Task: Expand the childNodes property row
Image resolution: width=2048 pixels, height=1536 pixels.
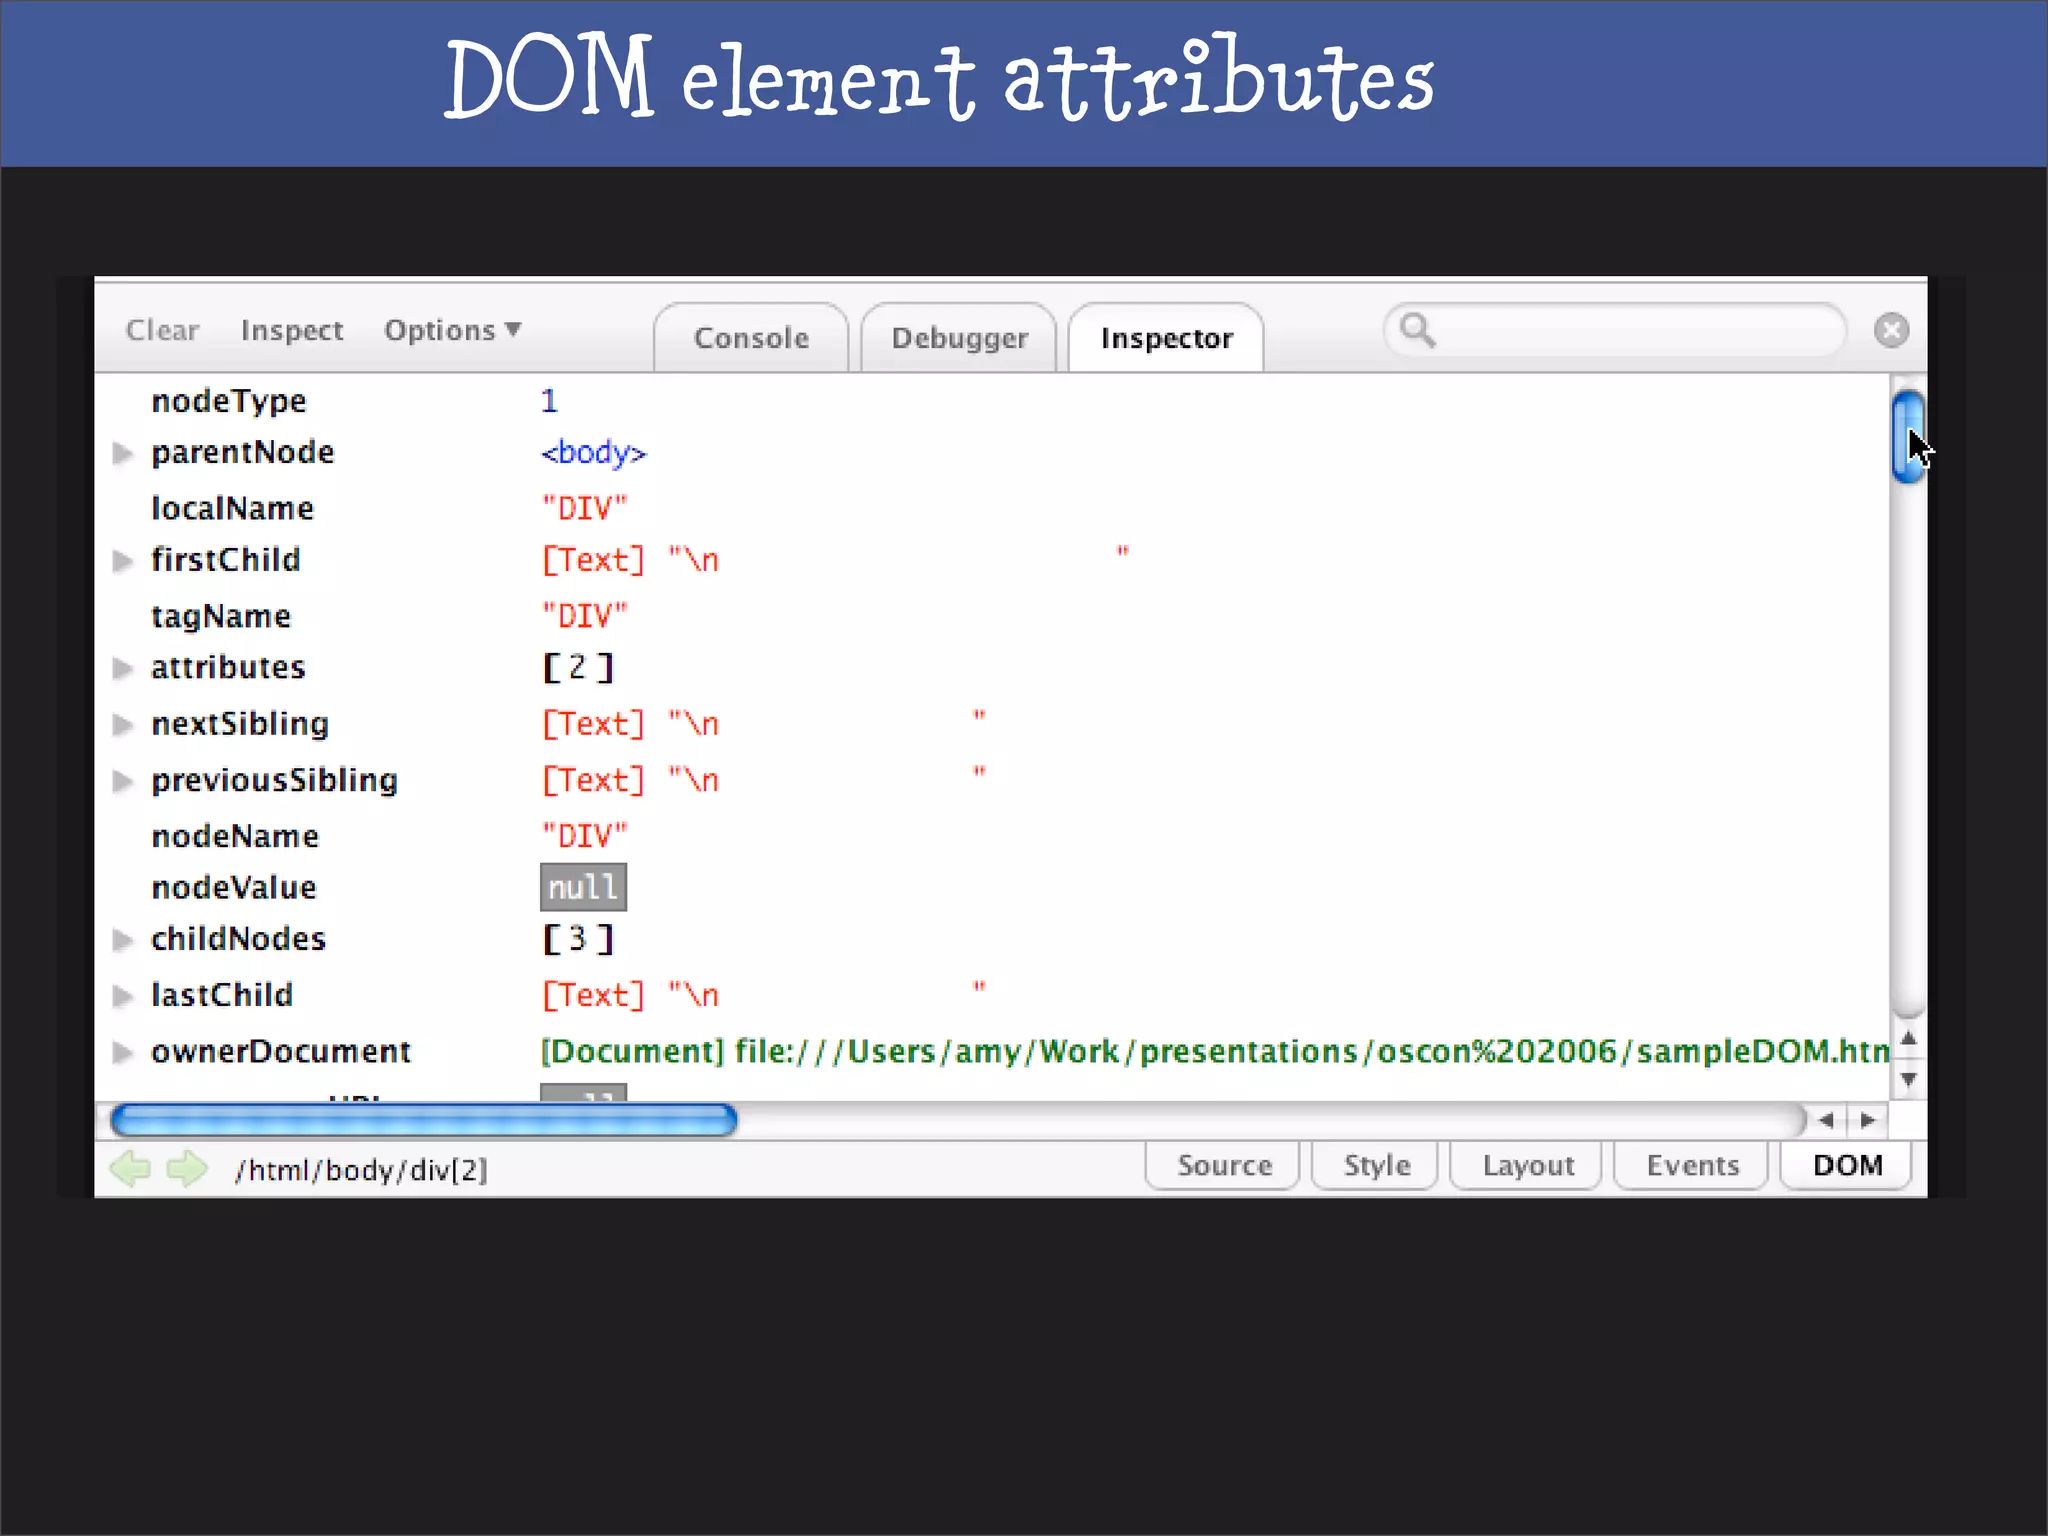Action: pos(122,939)
